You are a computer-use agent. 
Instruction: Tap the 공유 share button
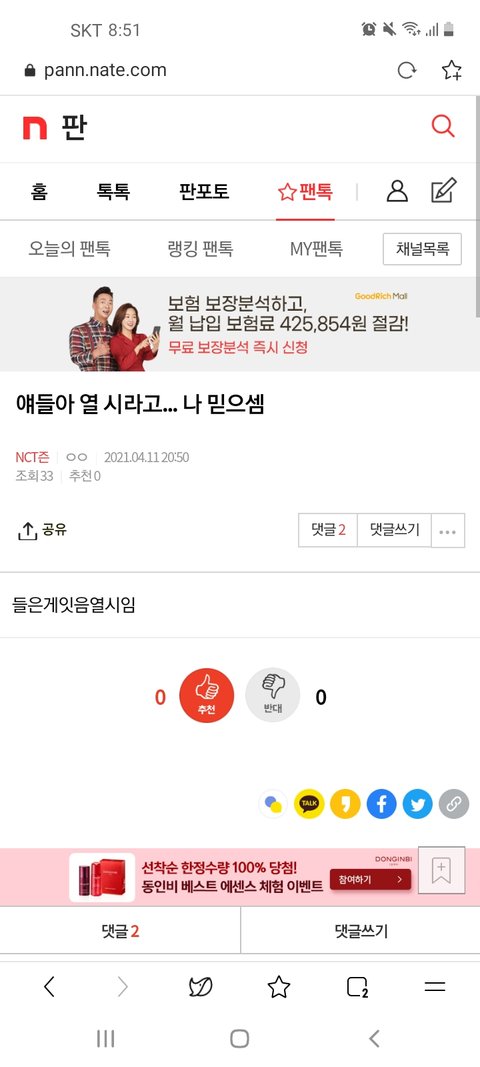pyautogui.click(x=42, y=531)
